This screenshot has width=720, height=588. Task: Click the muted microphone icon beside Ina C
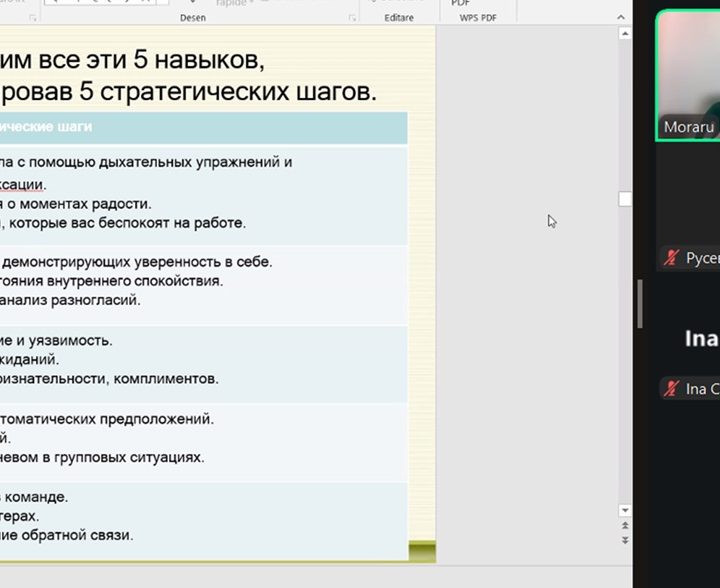pos(671,389)
